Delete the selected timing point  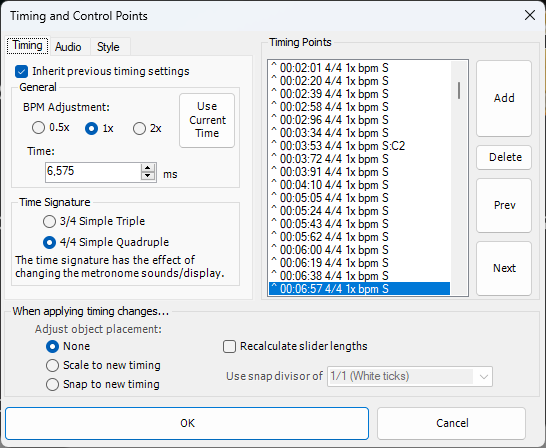click(504, 157)
